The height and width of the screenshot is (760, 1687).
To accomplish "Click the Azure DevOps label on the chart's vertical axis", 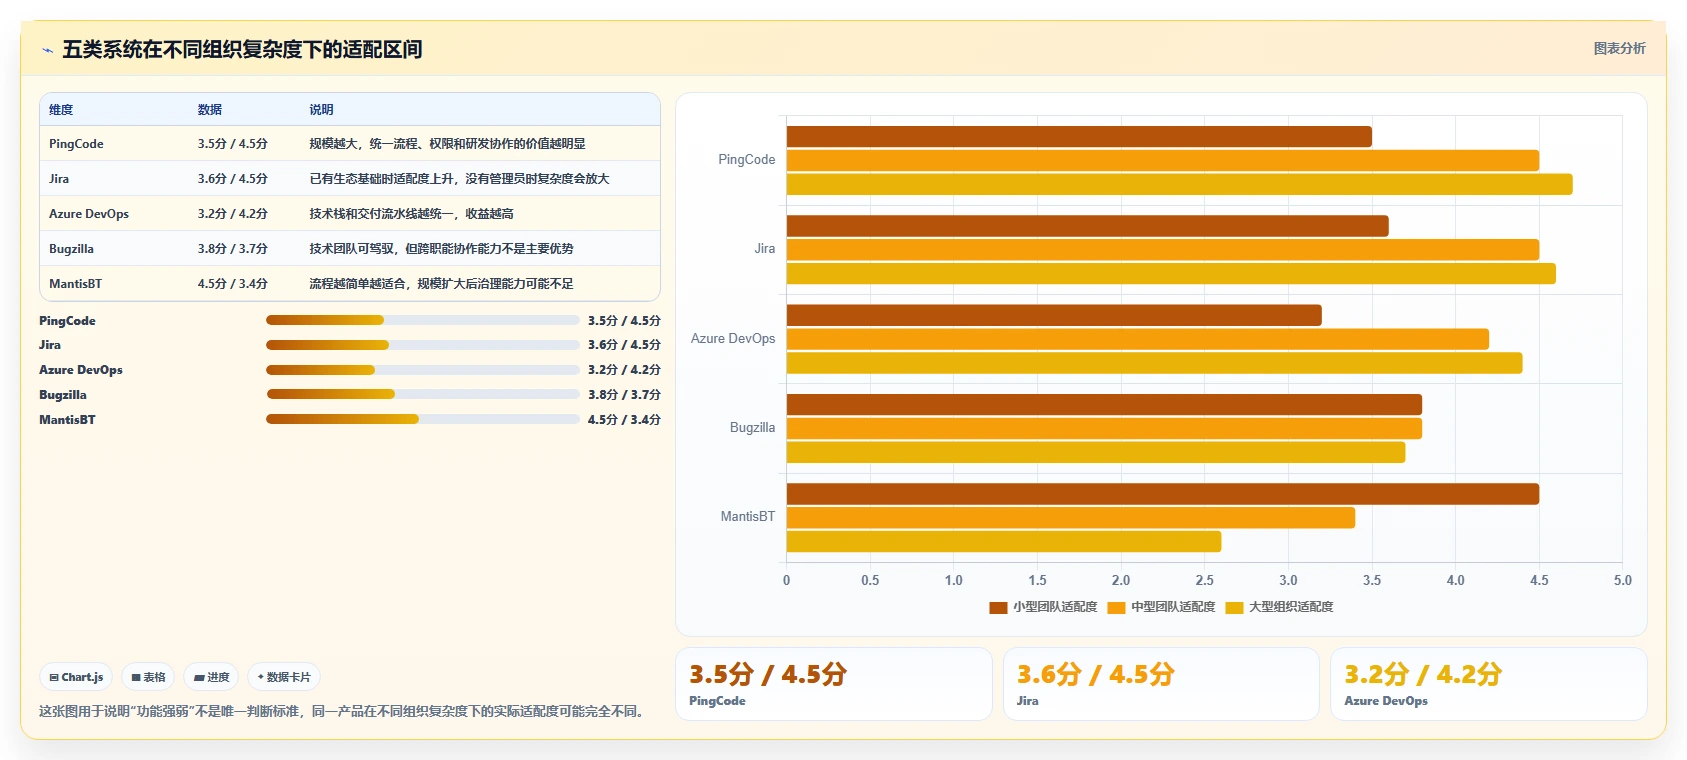I will [x=733, y=339].
